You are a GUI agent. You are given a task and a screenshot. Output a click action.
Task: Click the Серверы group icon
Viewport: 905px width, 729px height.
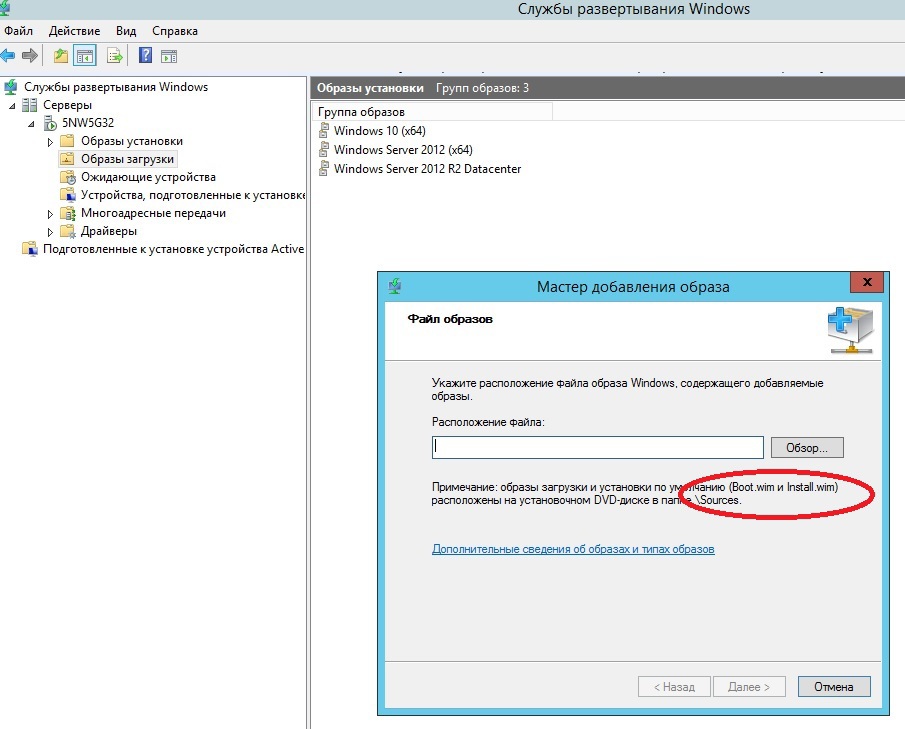click(x=29, y=105)
